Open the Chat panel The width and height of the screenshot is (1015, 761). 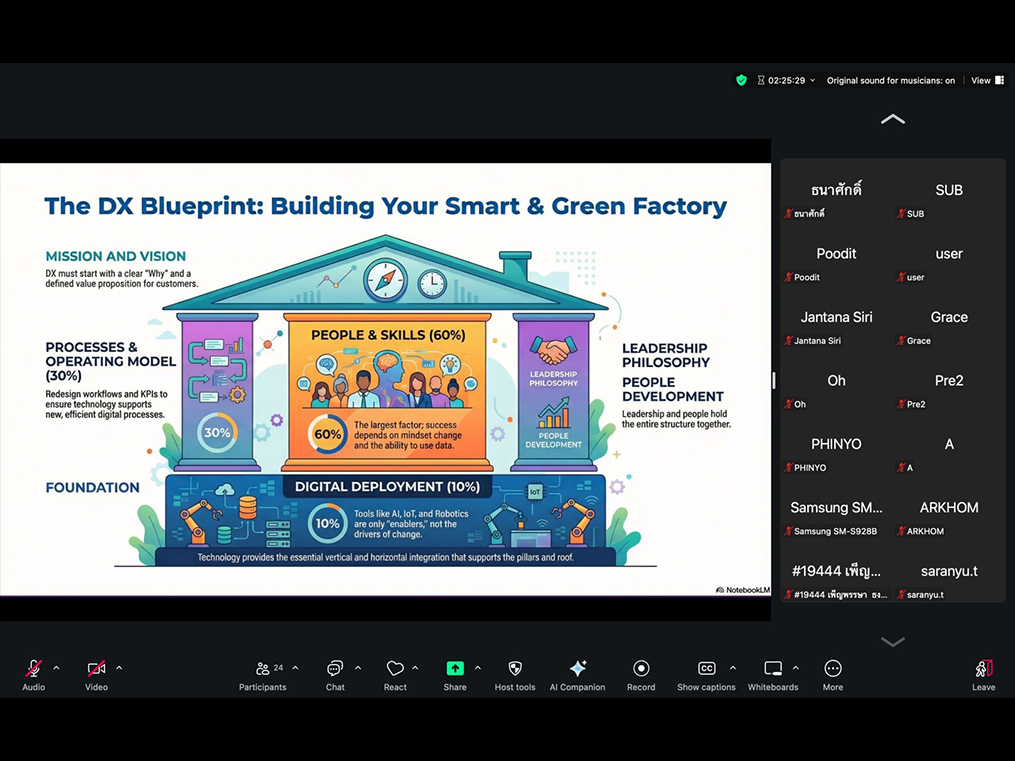point(335,669)
